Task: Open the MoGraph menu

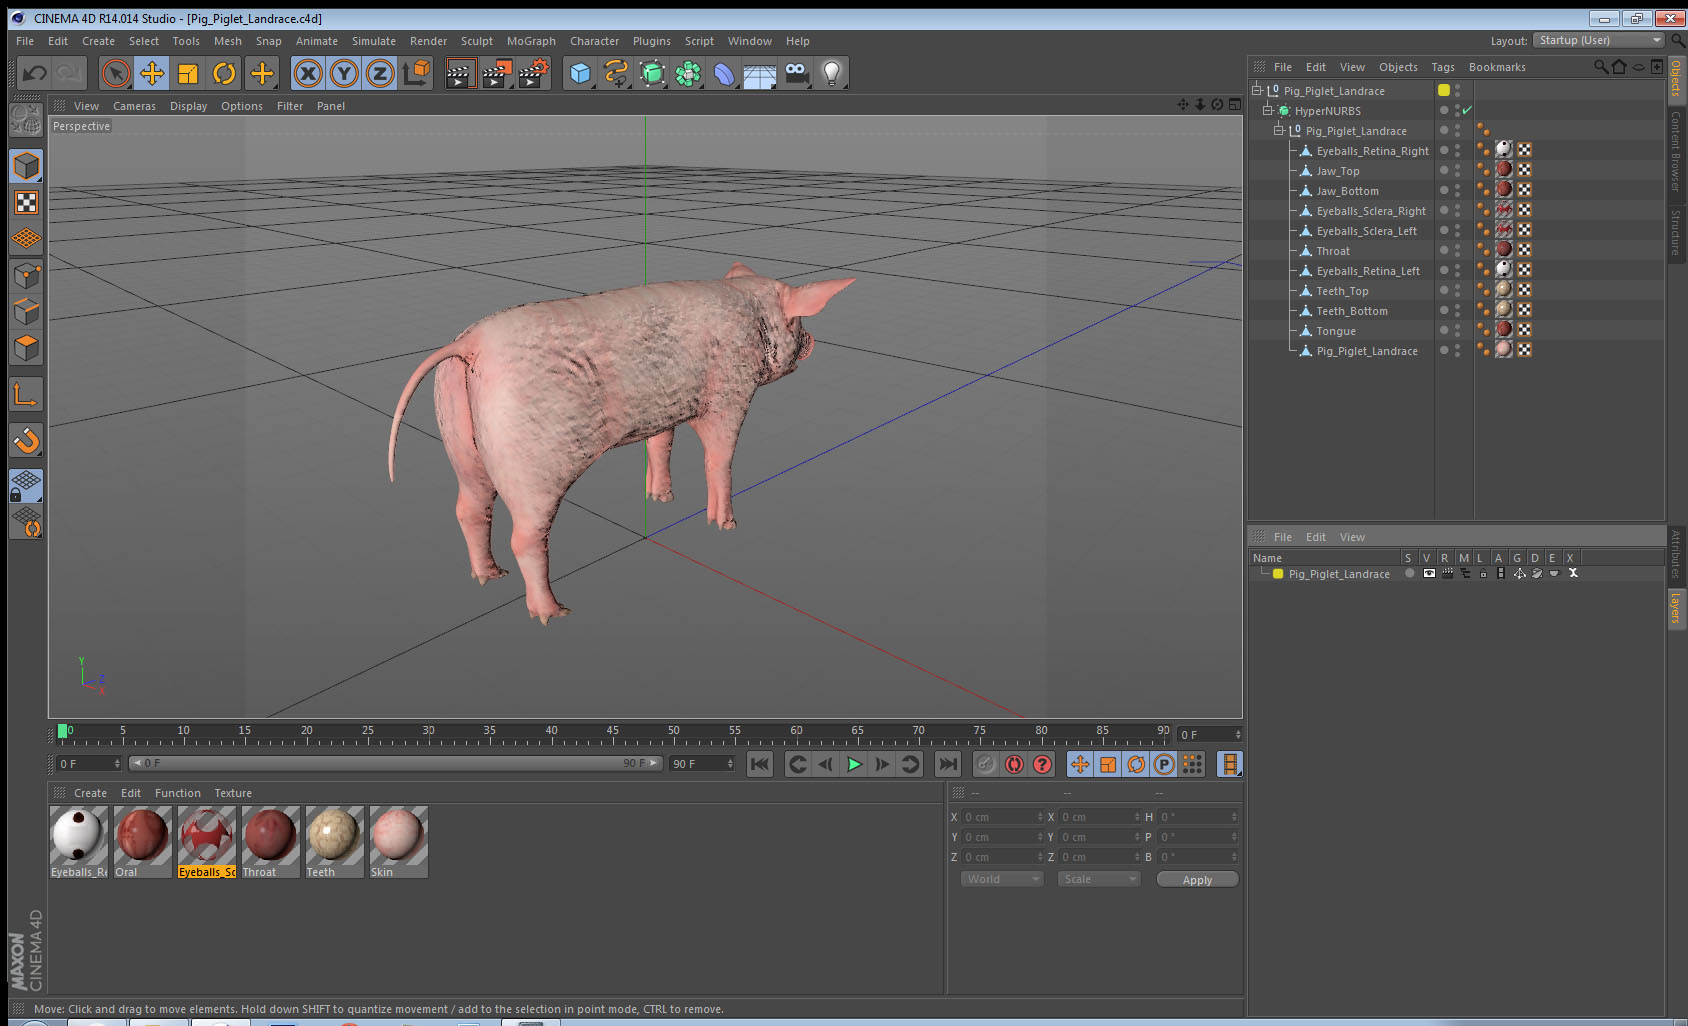Action: (x=531, y=41)
